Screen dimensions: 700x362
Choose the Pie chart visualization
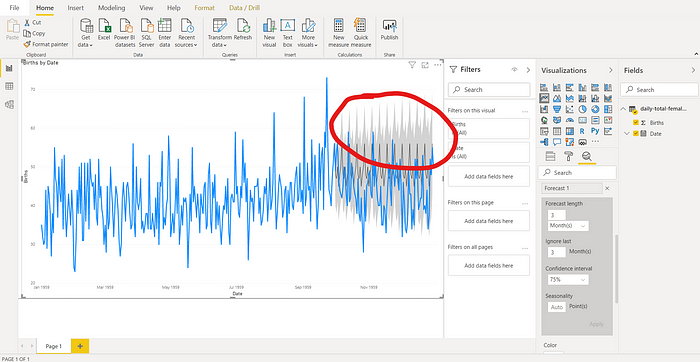pos(582,109)
